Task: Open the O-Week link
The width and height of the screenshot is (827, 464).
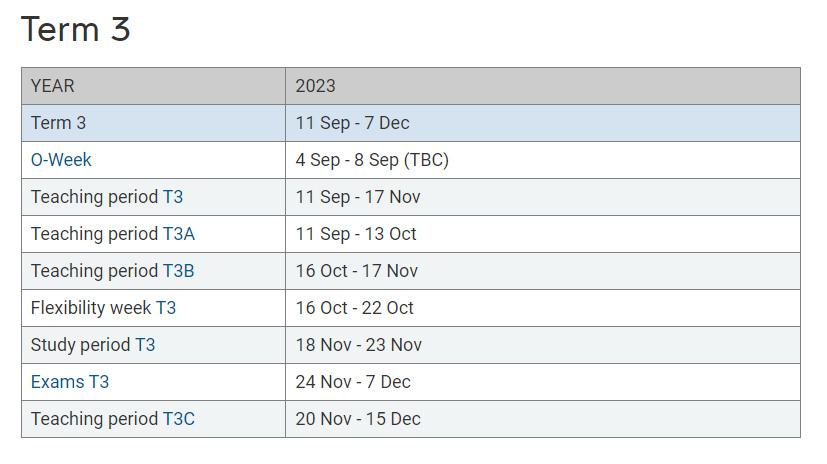Action: click(61, 160)
